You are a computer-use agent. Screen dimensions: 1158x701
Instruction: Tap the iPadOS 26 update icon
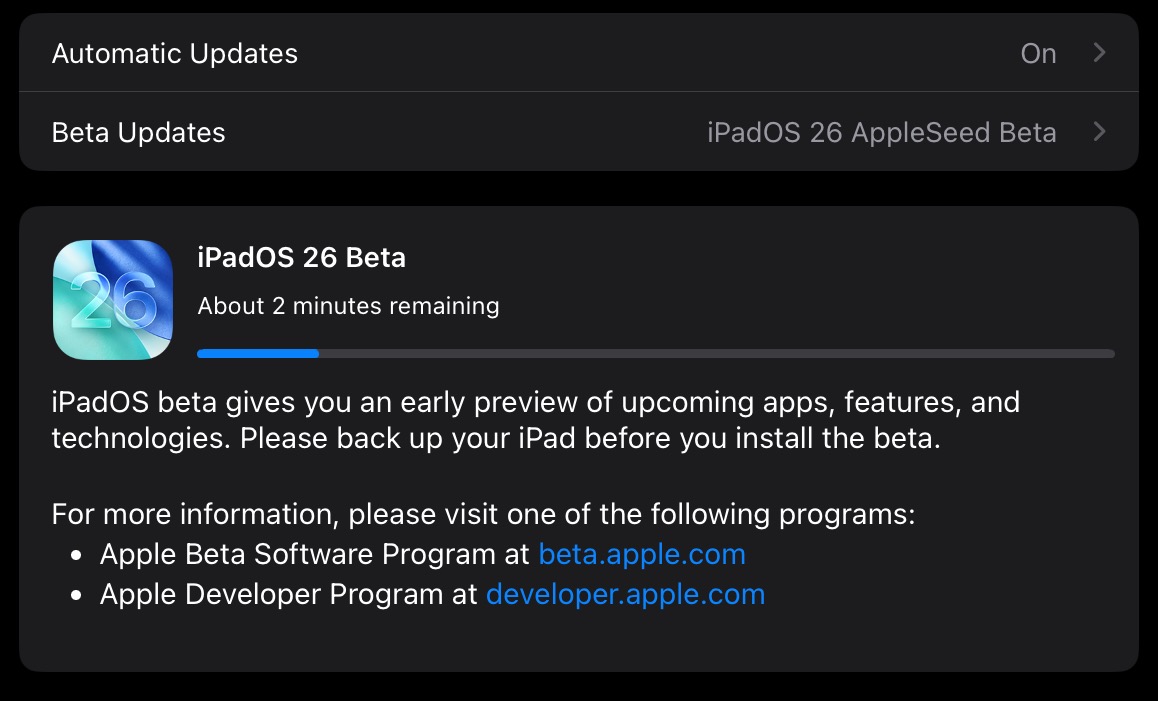point(112,299)
